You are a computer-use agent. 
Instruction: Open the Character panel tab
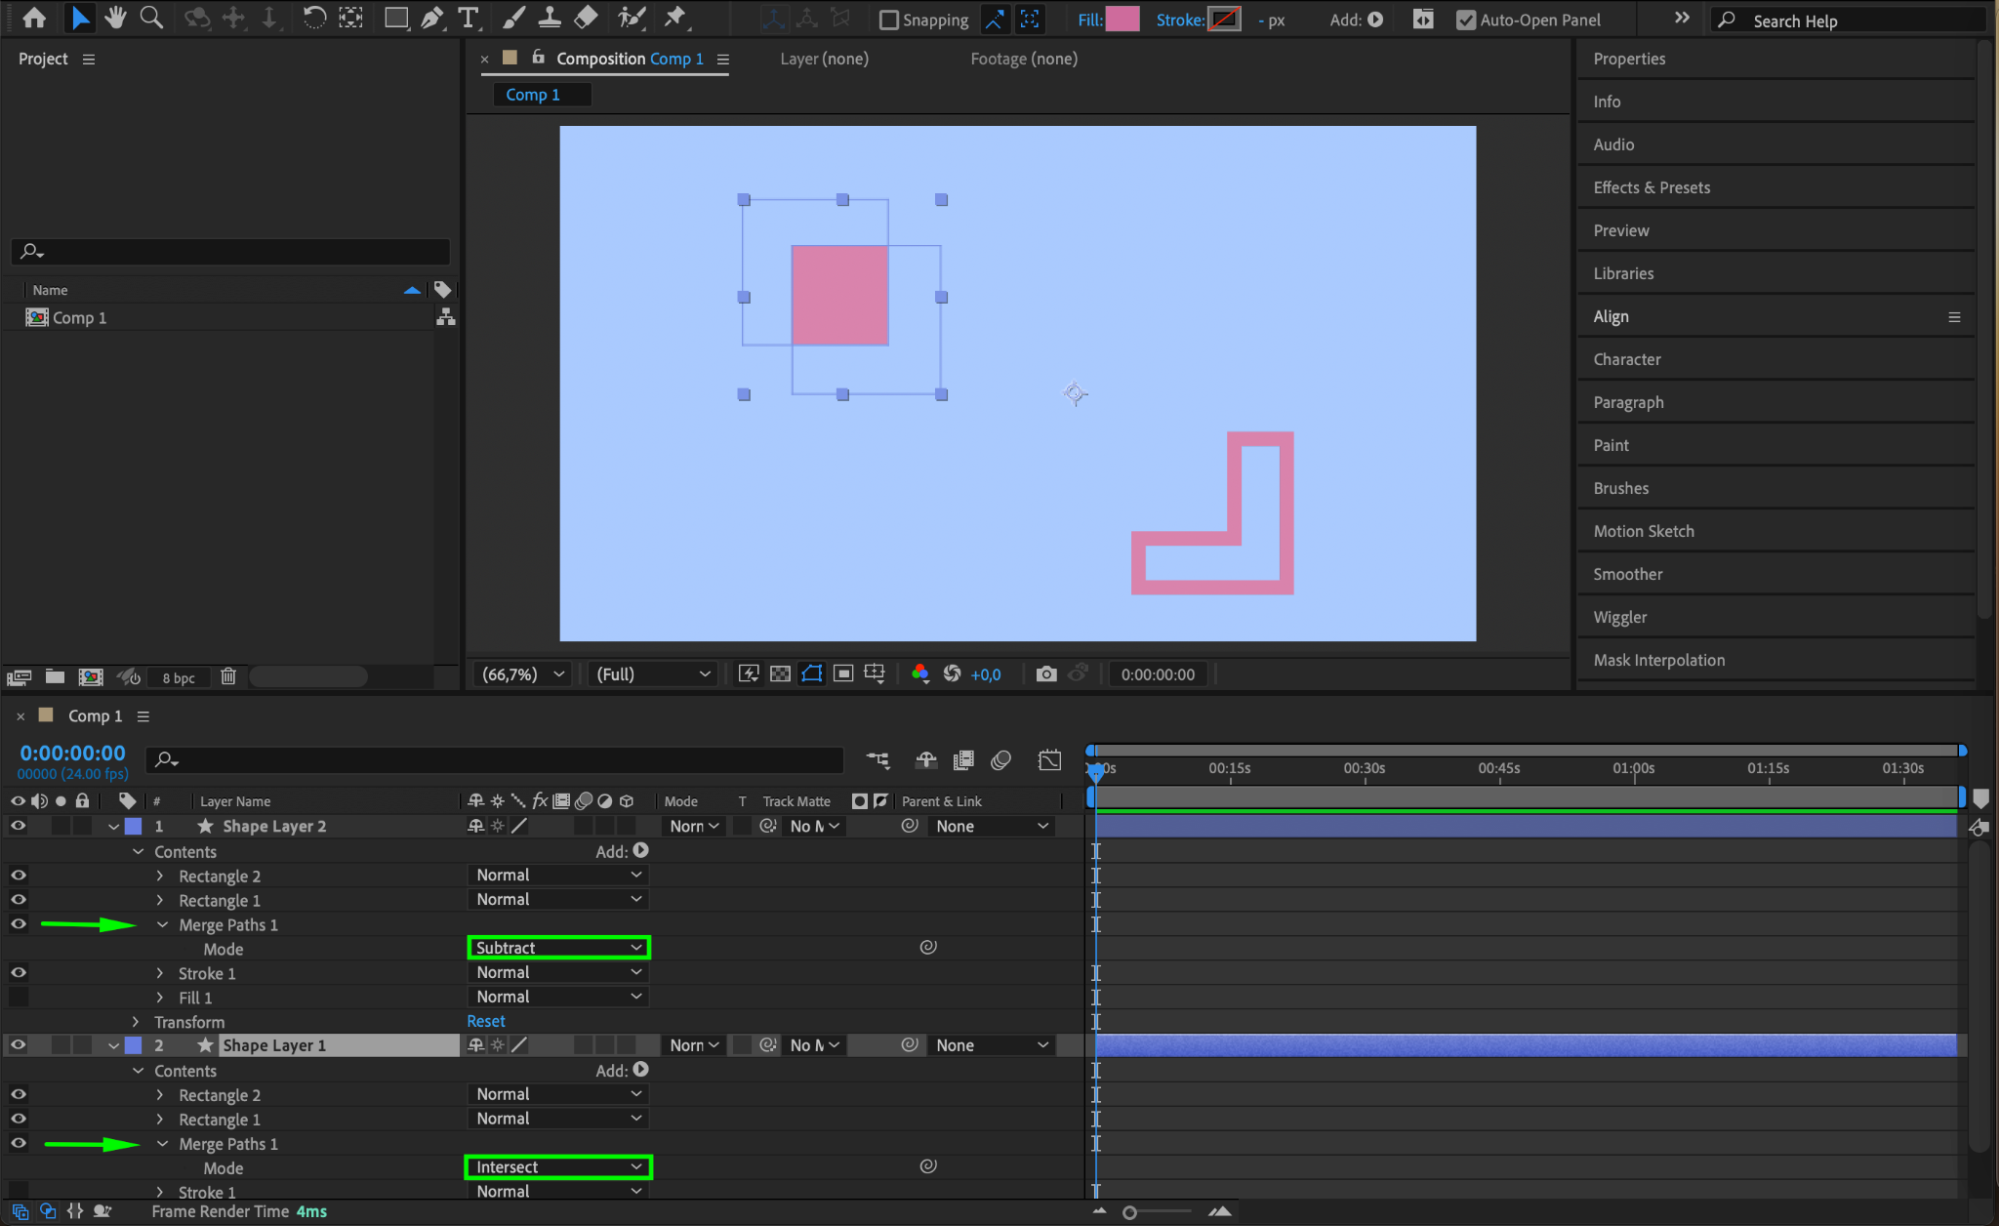1626,359
